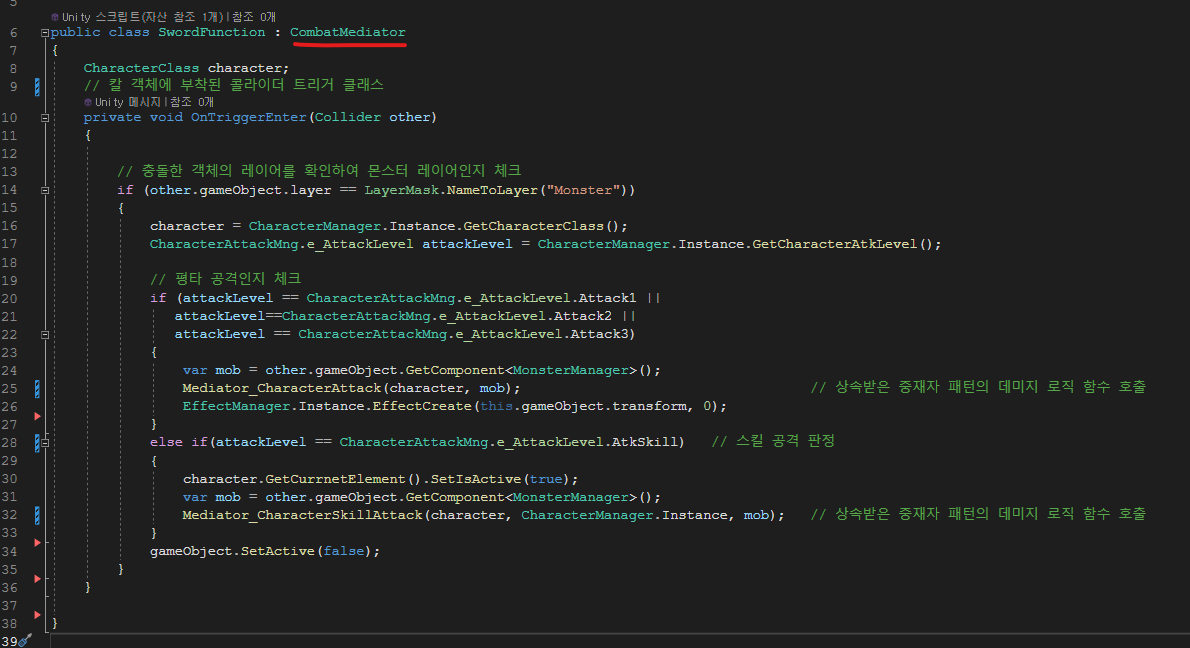This screenshot has width=1190, height=648.
Task: Click the NameToLayer method call
Action: [x=492, y=190]
